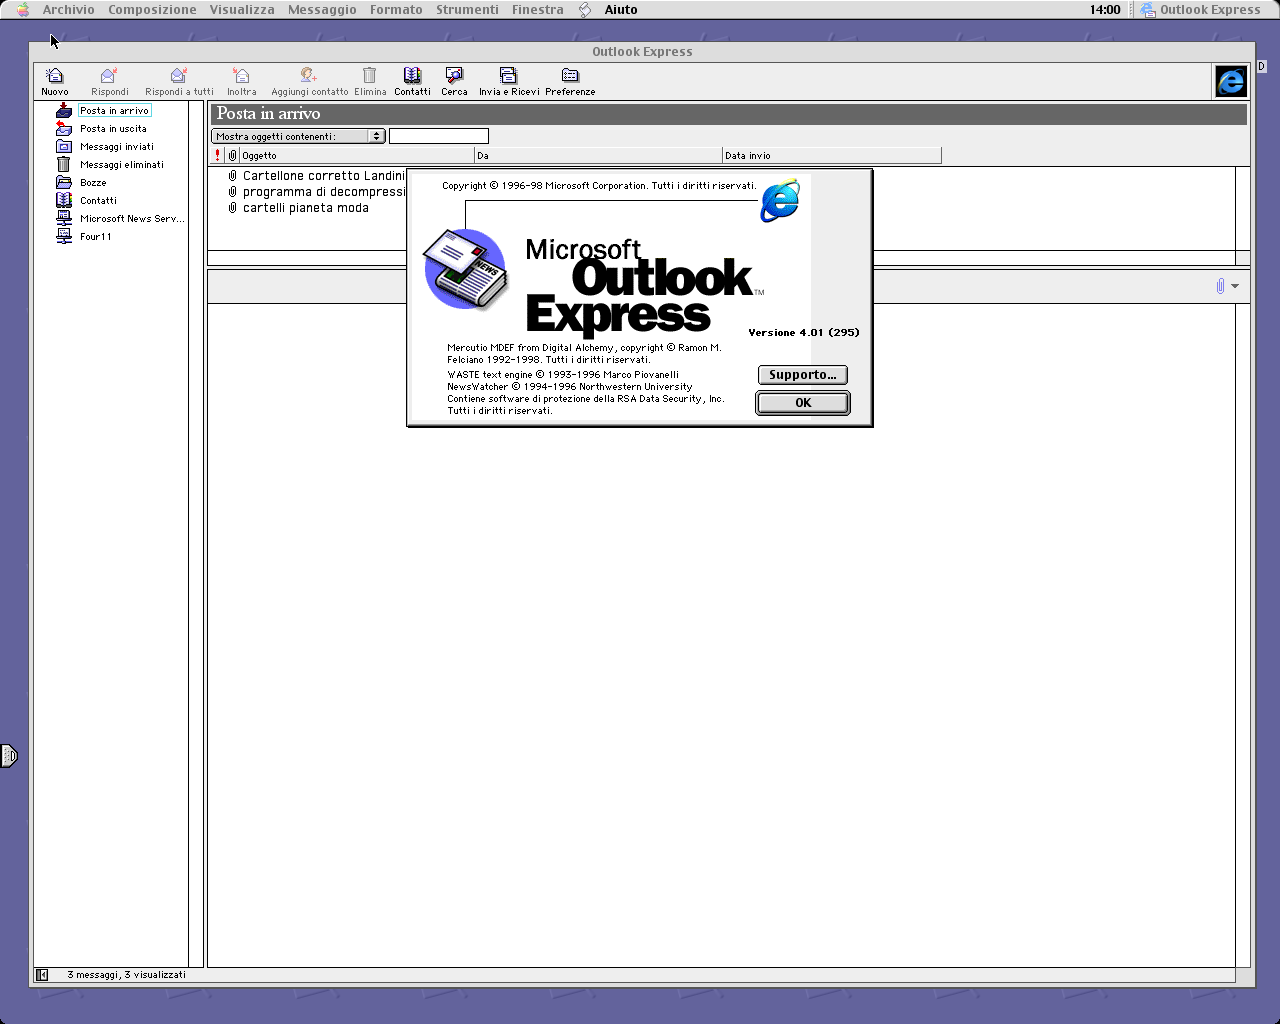Open the Archivio menu

[x=68, y=10]
